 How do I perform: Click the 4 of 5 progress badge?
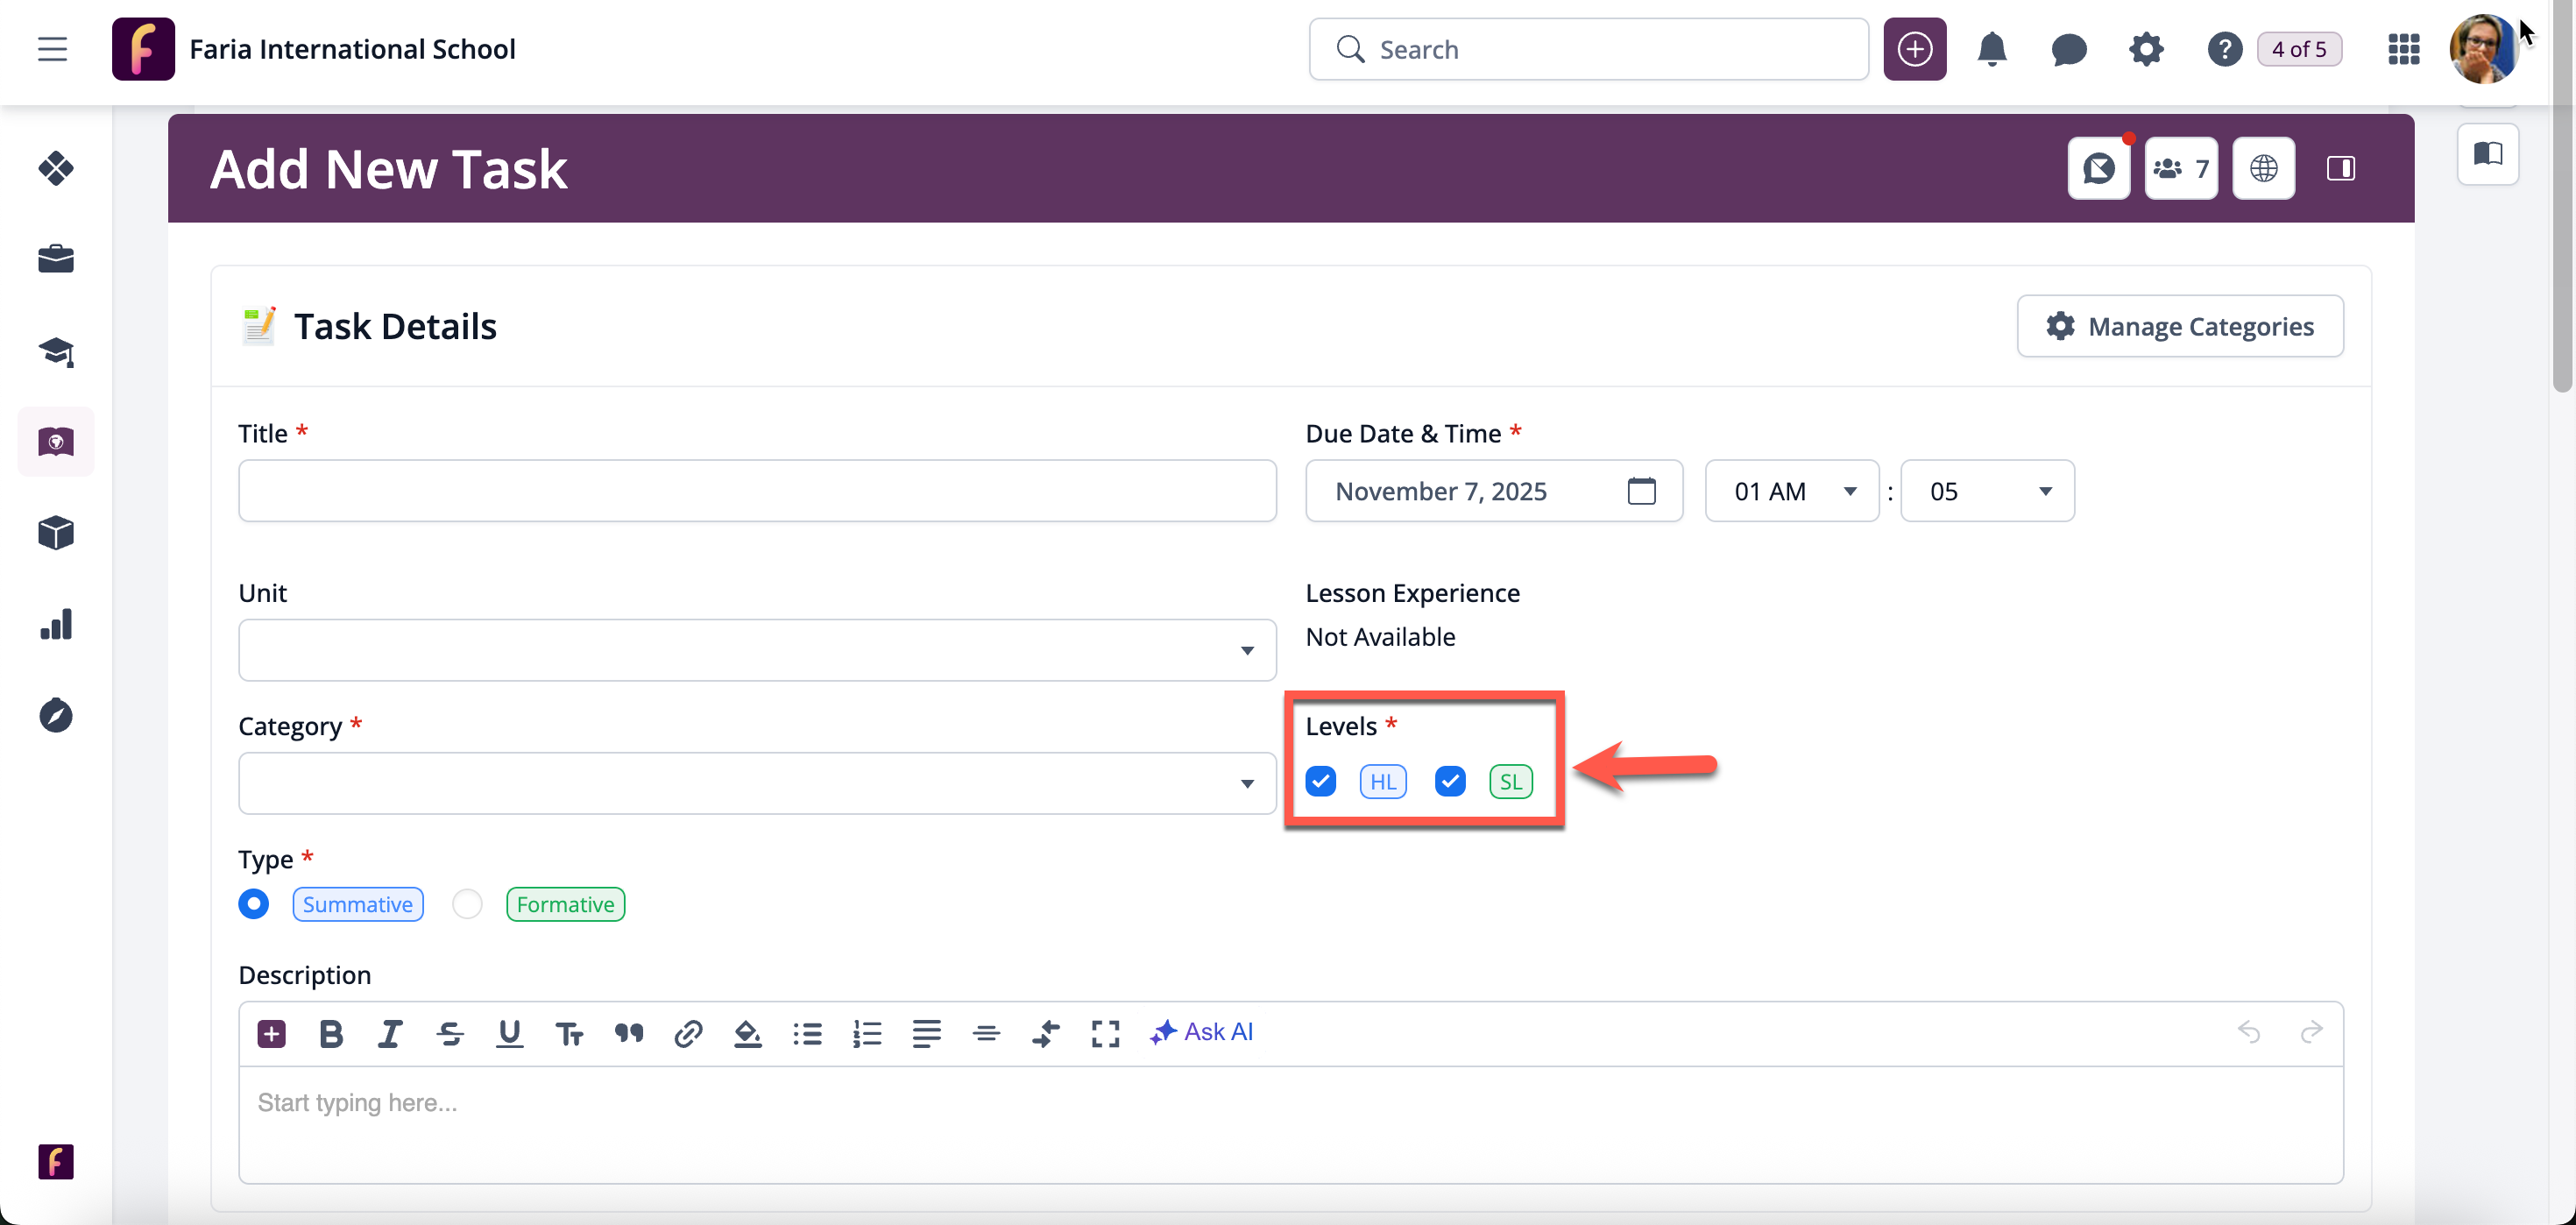pos(2298,49)
